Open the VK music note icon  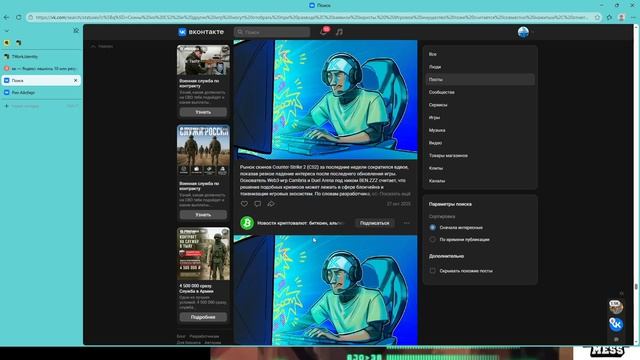pos(339,32)
